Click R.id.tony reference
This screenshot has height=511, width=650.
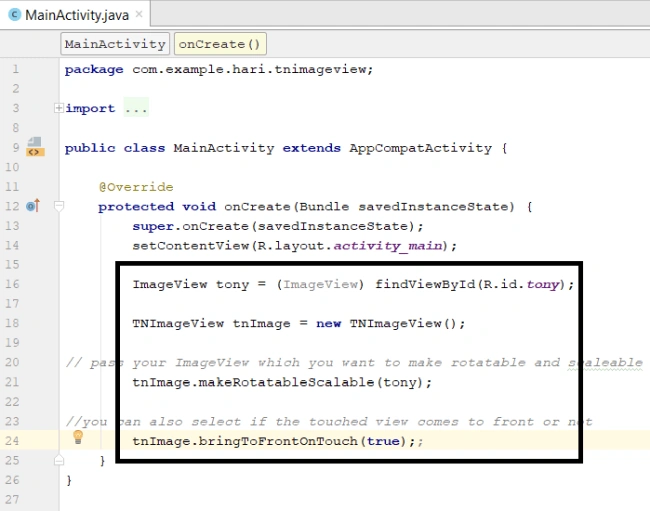tap(521, 284)
